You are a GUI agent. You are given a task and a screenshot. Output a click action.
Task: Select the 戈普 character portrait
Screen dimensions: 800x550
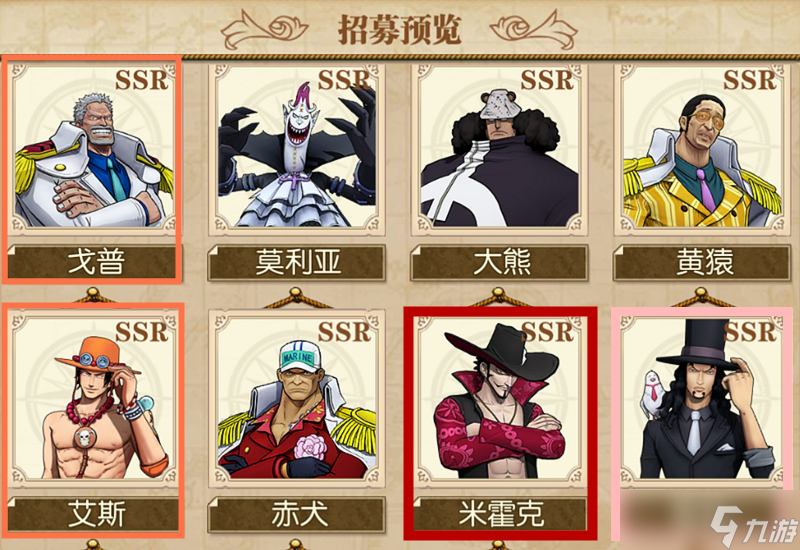point(93,148)
